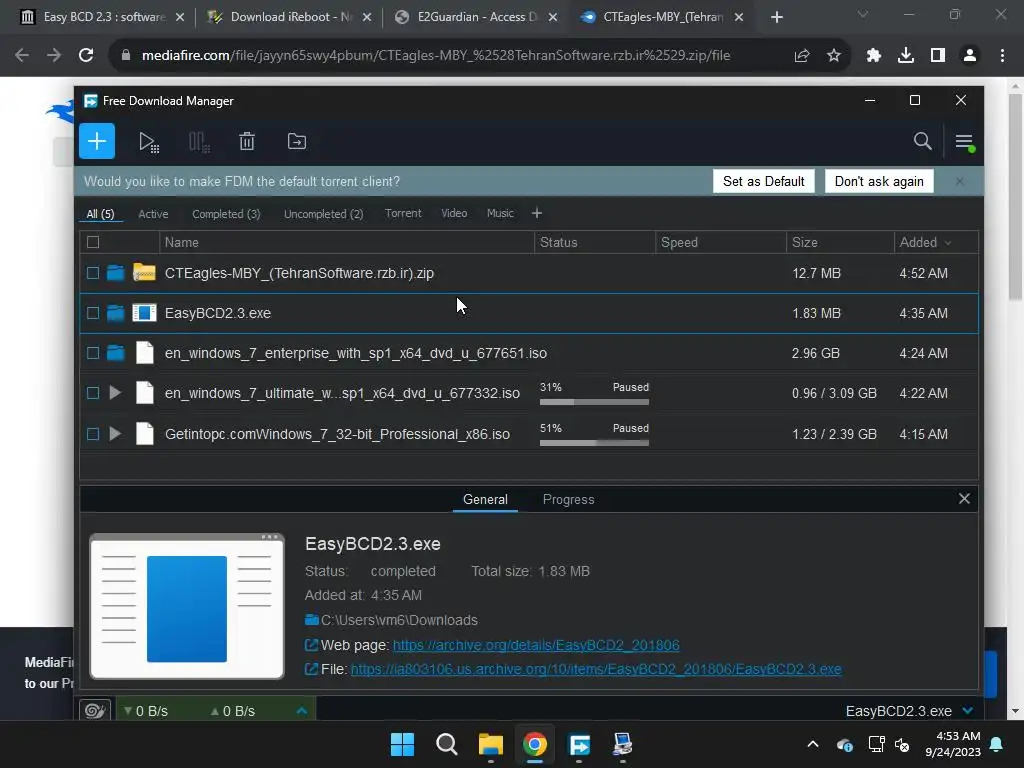Add a new filter tab with plus

(x=537, y=214)
